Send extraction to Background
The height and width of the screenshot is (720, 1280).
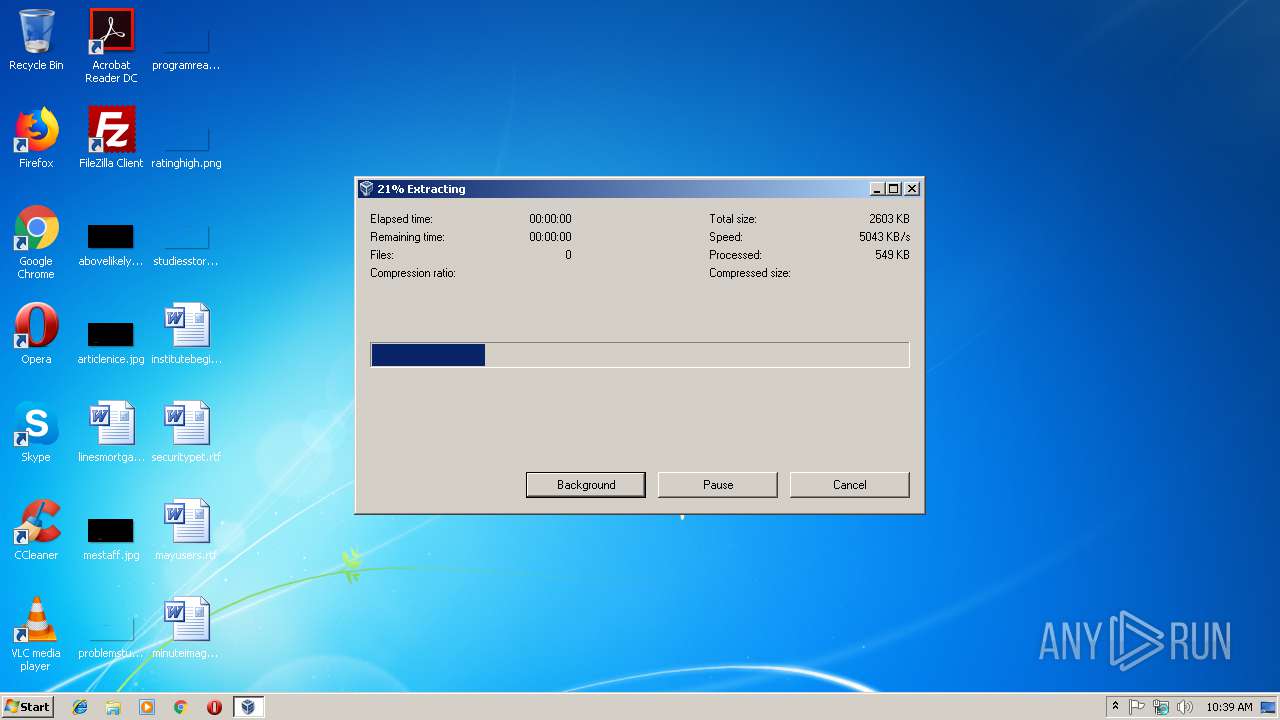tap(586, 485)
